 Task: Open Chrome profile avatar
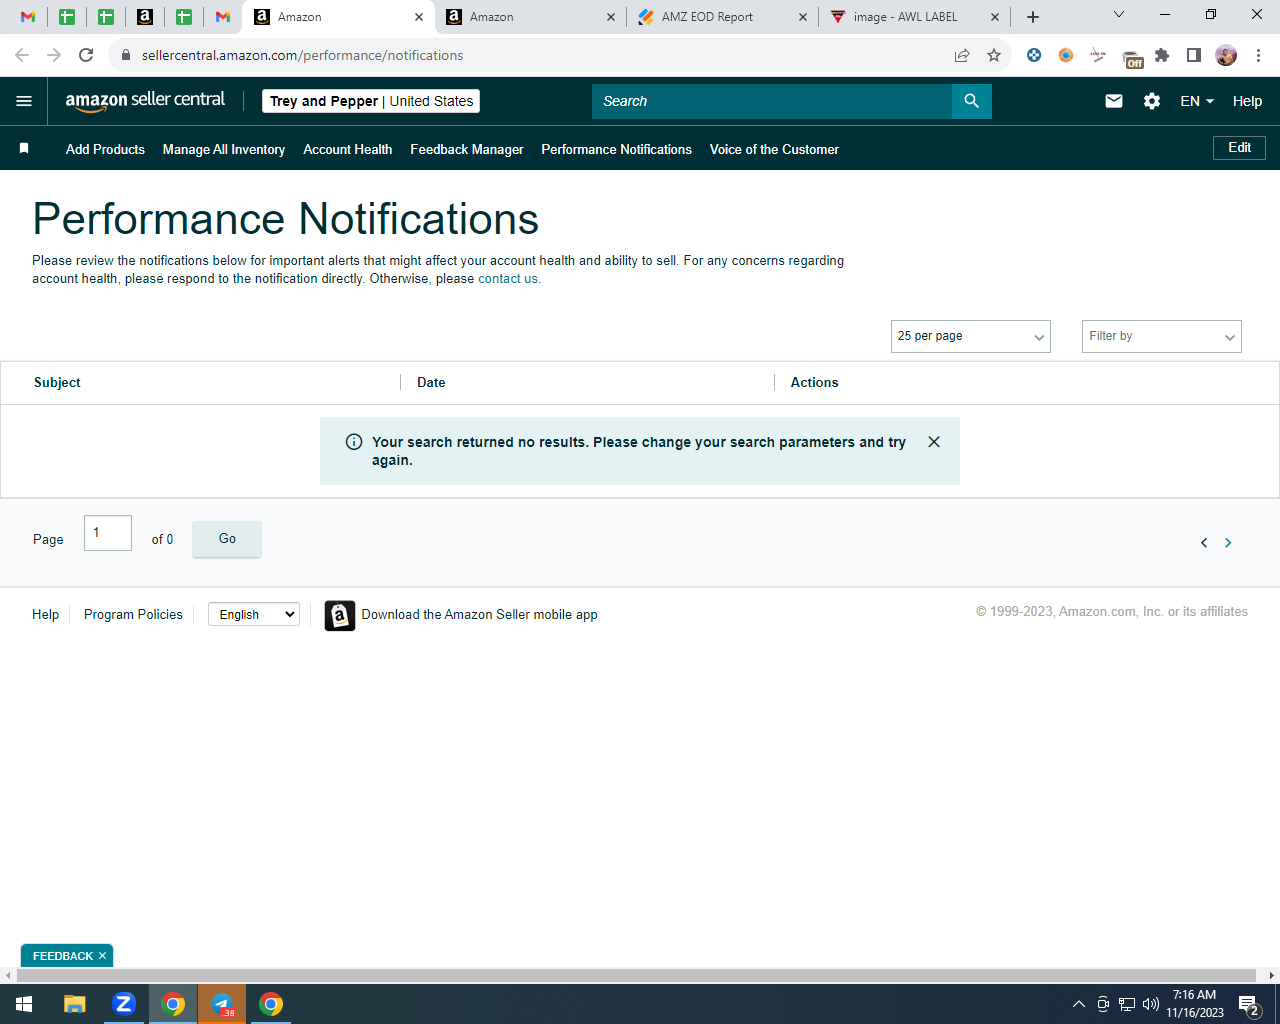click(x=1226, y=55)
